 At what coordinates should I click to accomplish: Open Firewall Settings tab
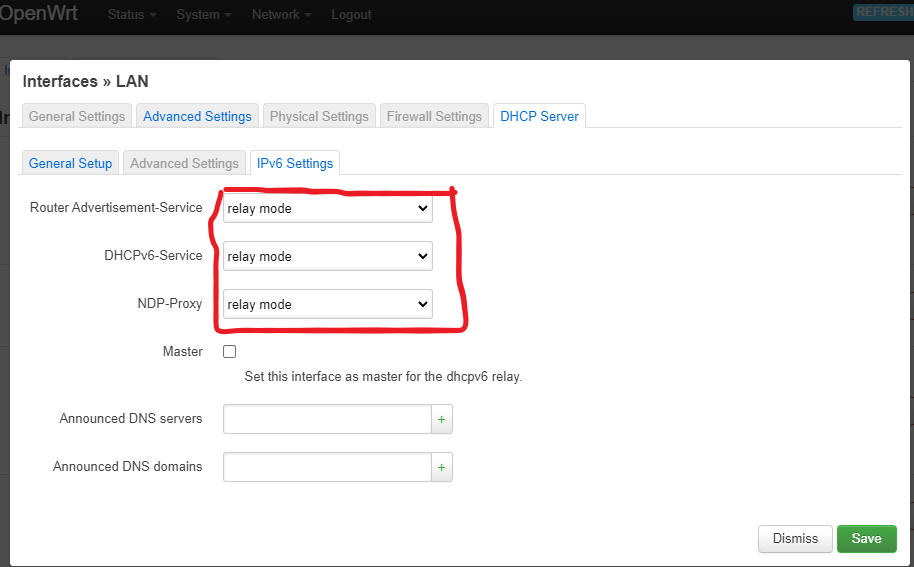(434, 116)
